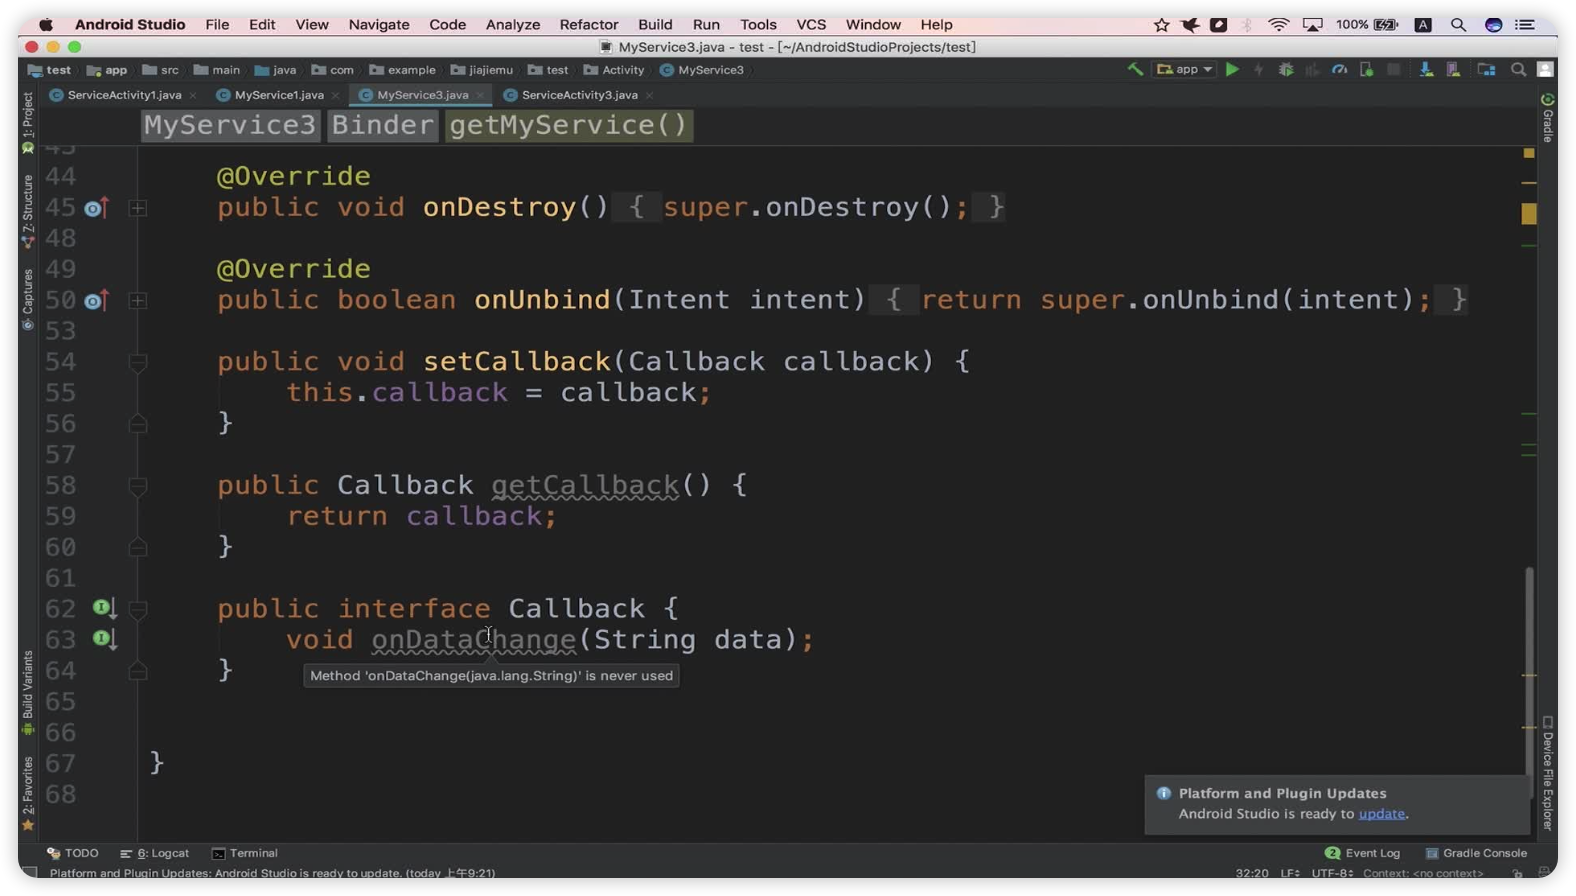1576x896 pixels.
Task: Debug the app with the bug icon
Action: [1286, 69]
